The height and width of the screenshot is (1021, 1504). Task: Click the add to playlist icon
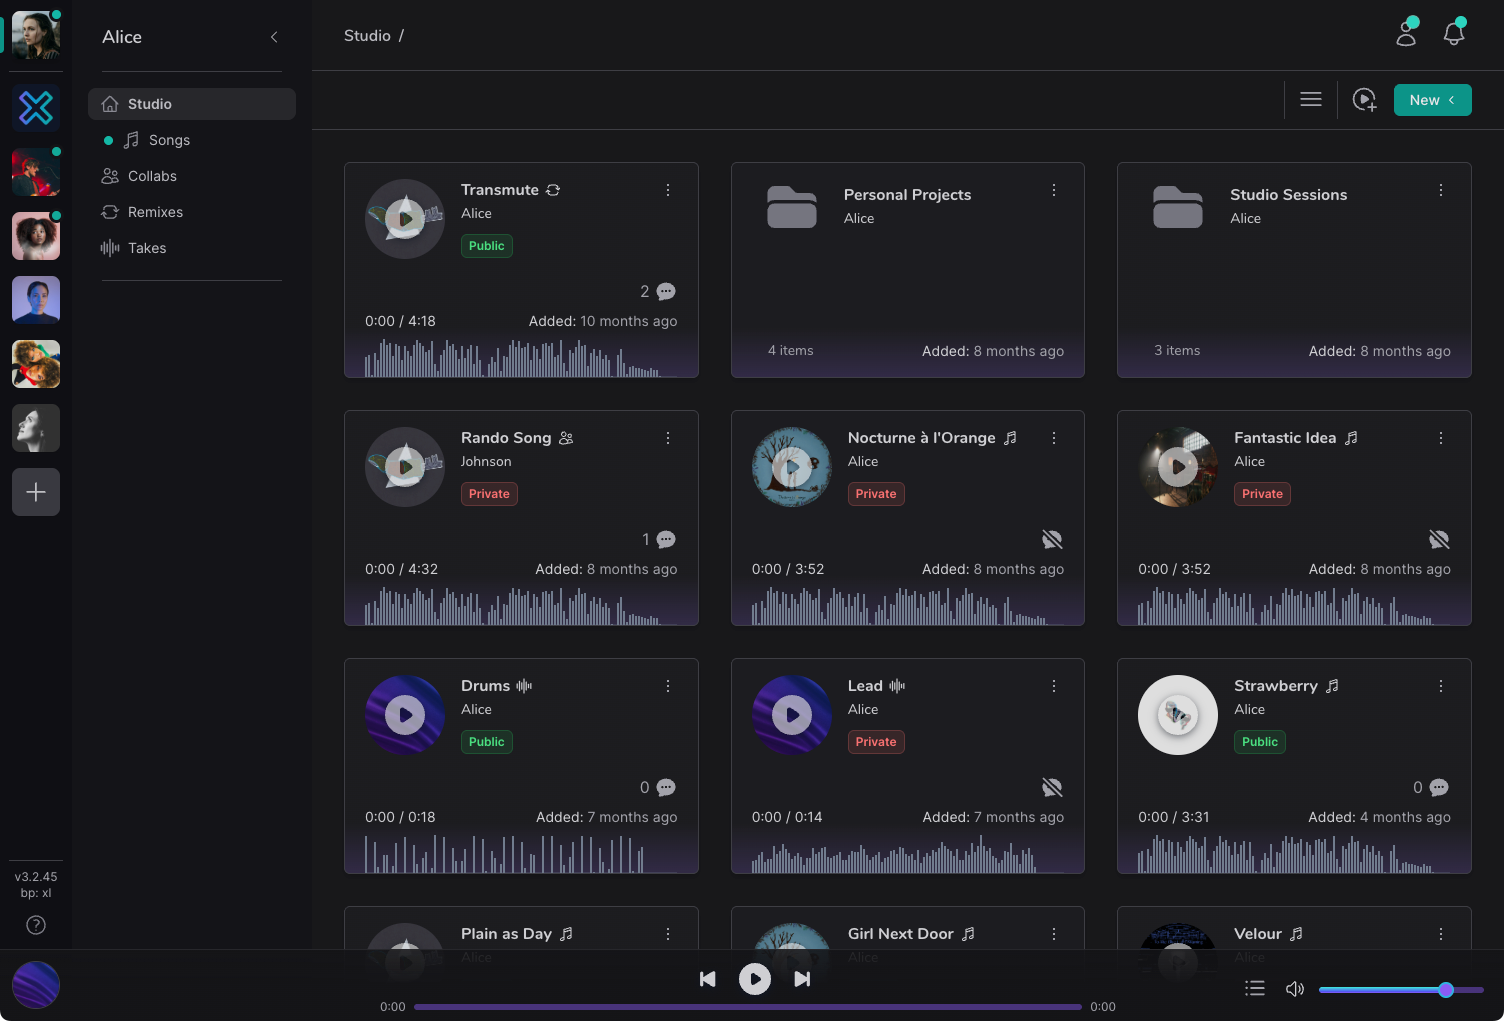coord(1364,100)
